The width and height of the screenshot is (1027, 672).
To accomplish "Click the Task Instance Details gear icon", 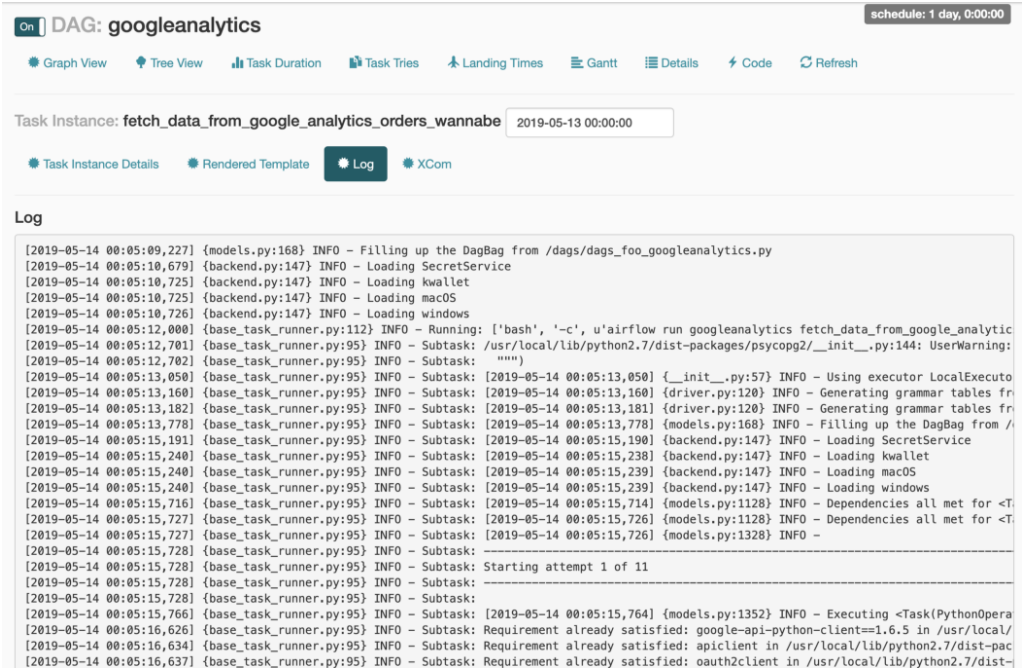I will [33, 163].
